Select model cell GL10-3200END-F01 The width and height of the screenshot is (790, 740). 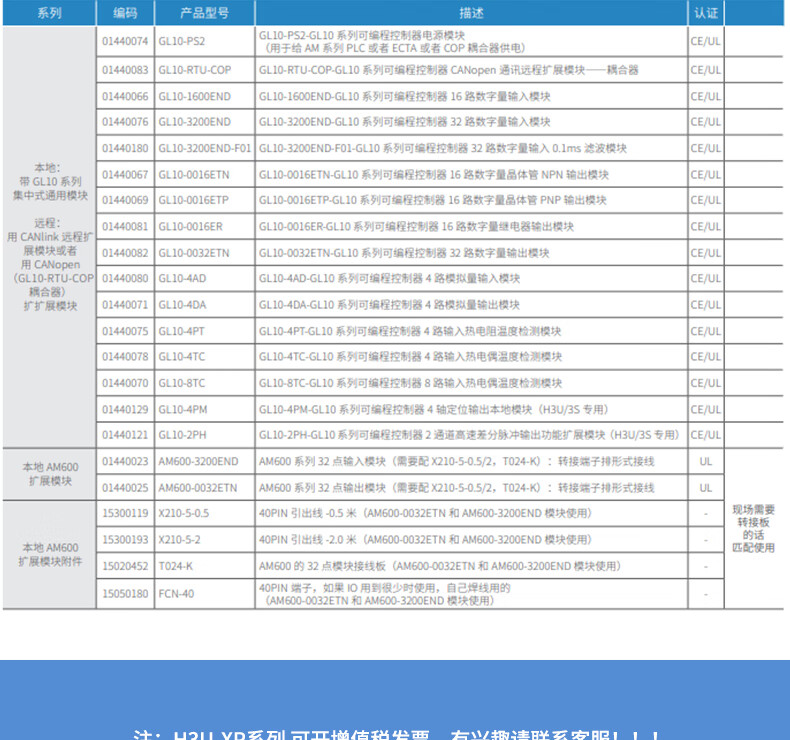pyautogui.click(x=205, y=148)
